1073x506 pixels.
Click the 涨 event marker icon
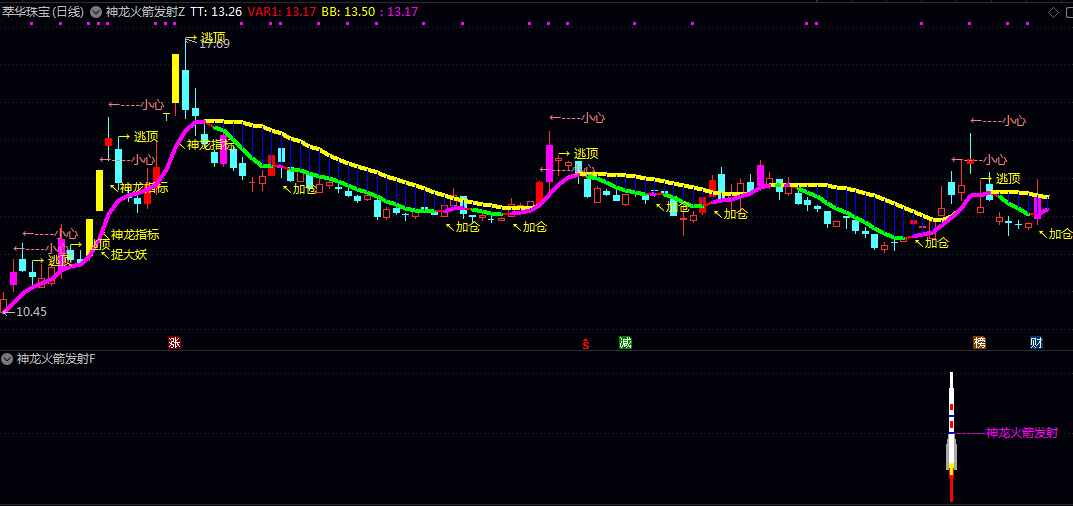pos(174,343)
